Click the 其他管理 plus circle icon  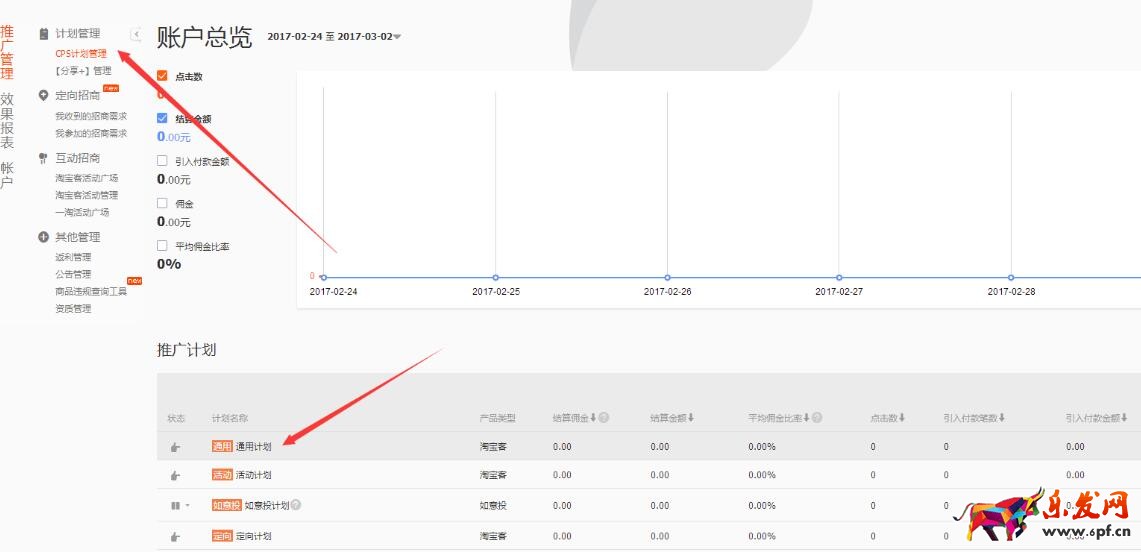coord(43,237)
